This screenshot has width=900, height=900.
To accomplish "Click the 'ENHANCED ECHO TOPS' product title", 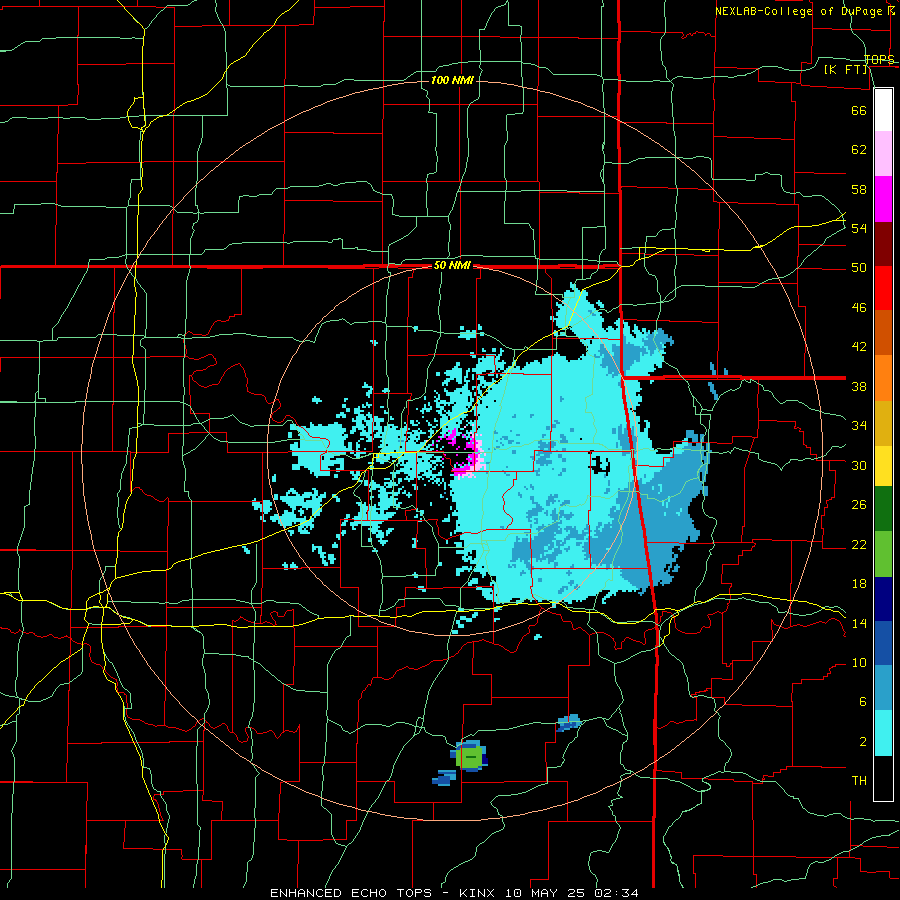I will pos(351,893).
